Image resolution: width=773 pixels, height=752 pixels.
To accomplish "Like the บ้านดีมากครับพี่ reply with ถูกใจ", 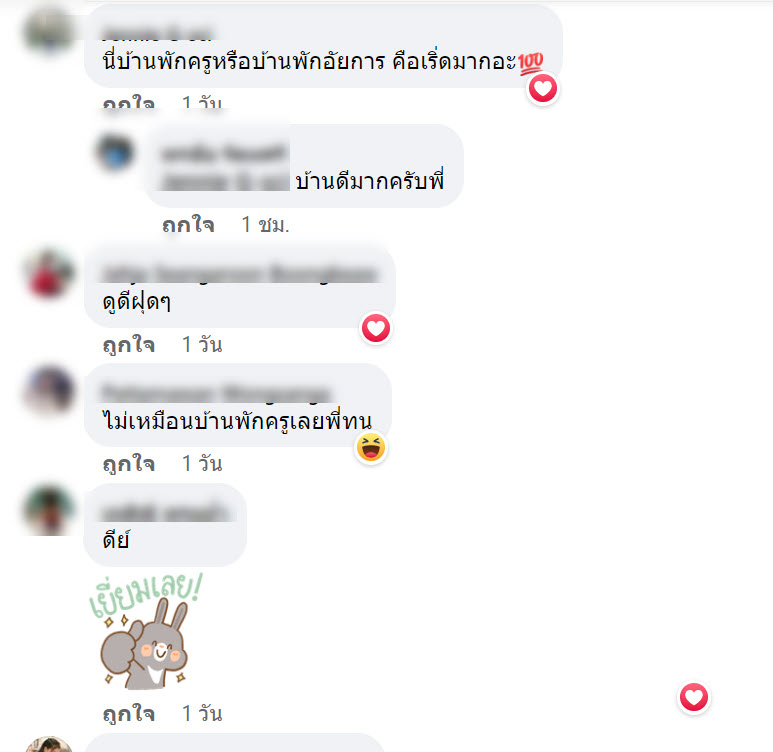I will click(188, 225).
